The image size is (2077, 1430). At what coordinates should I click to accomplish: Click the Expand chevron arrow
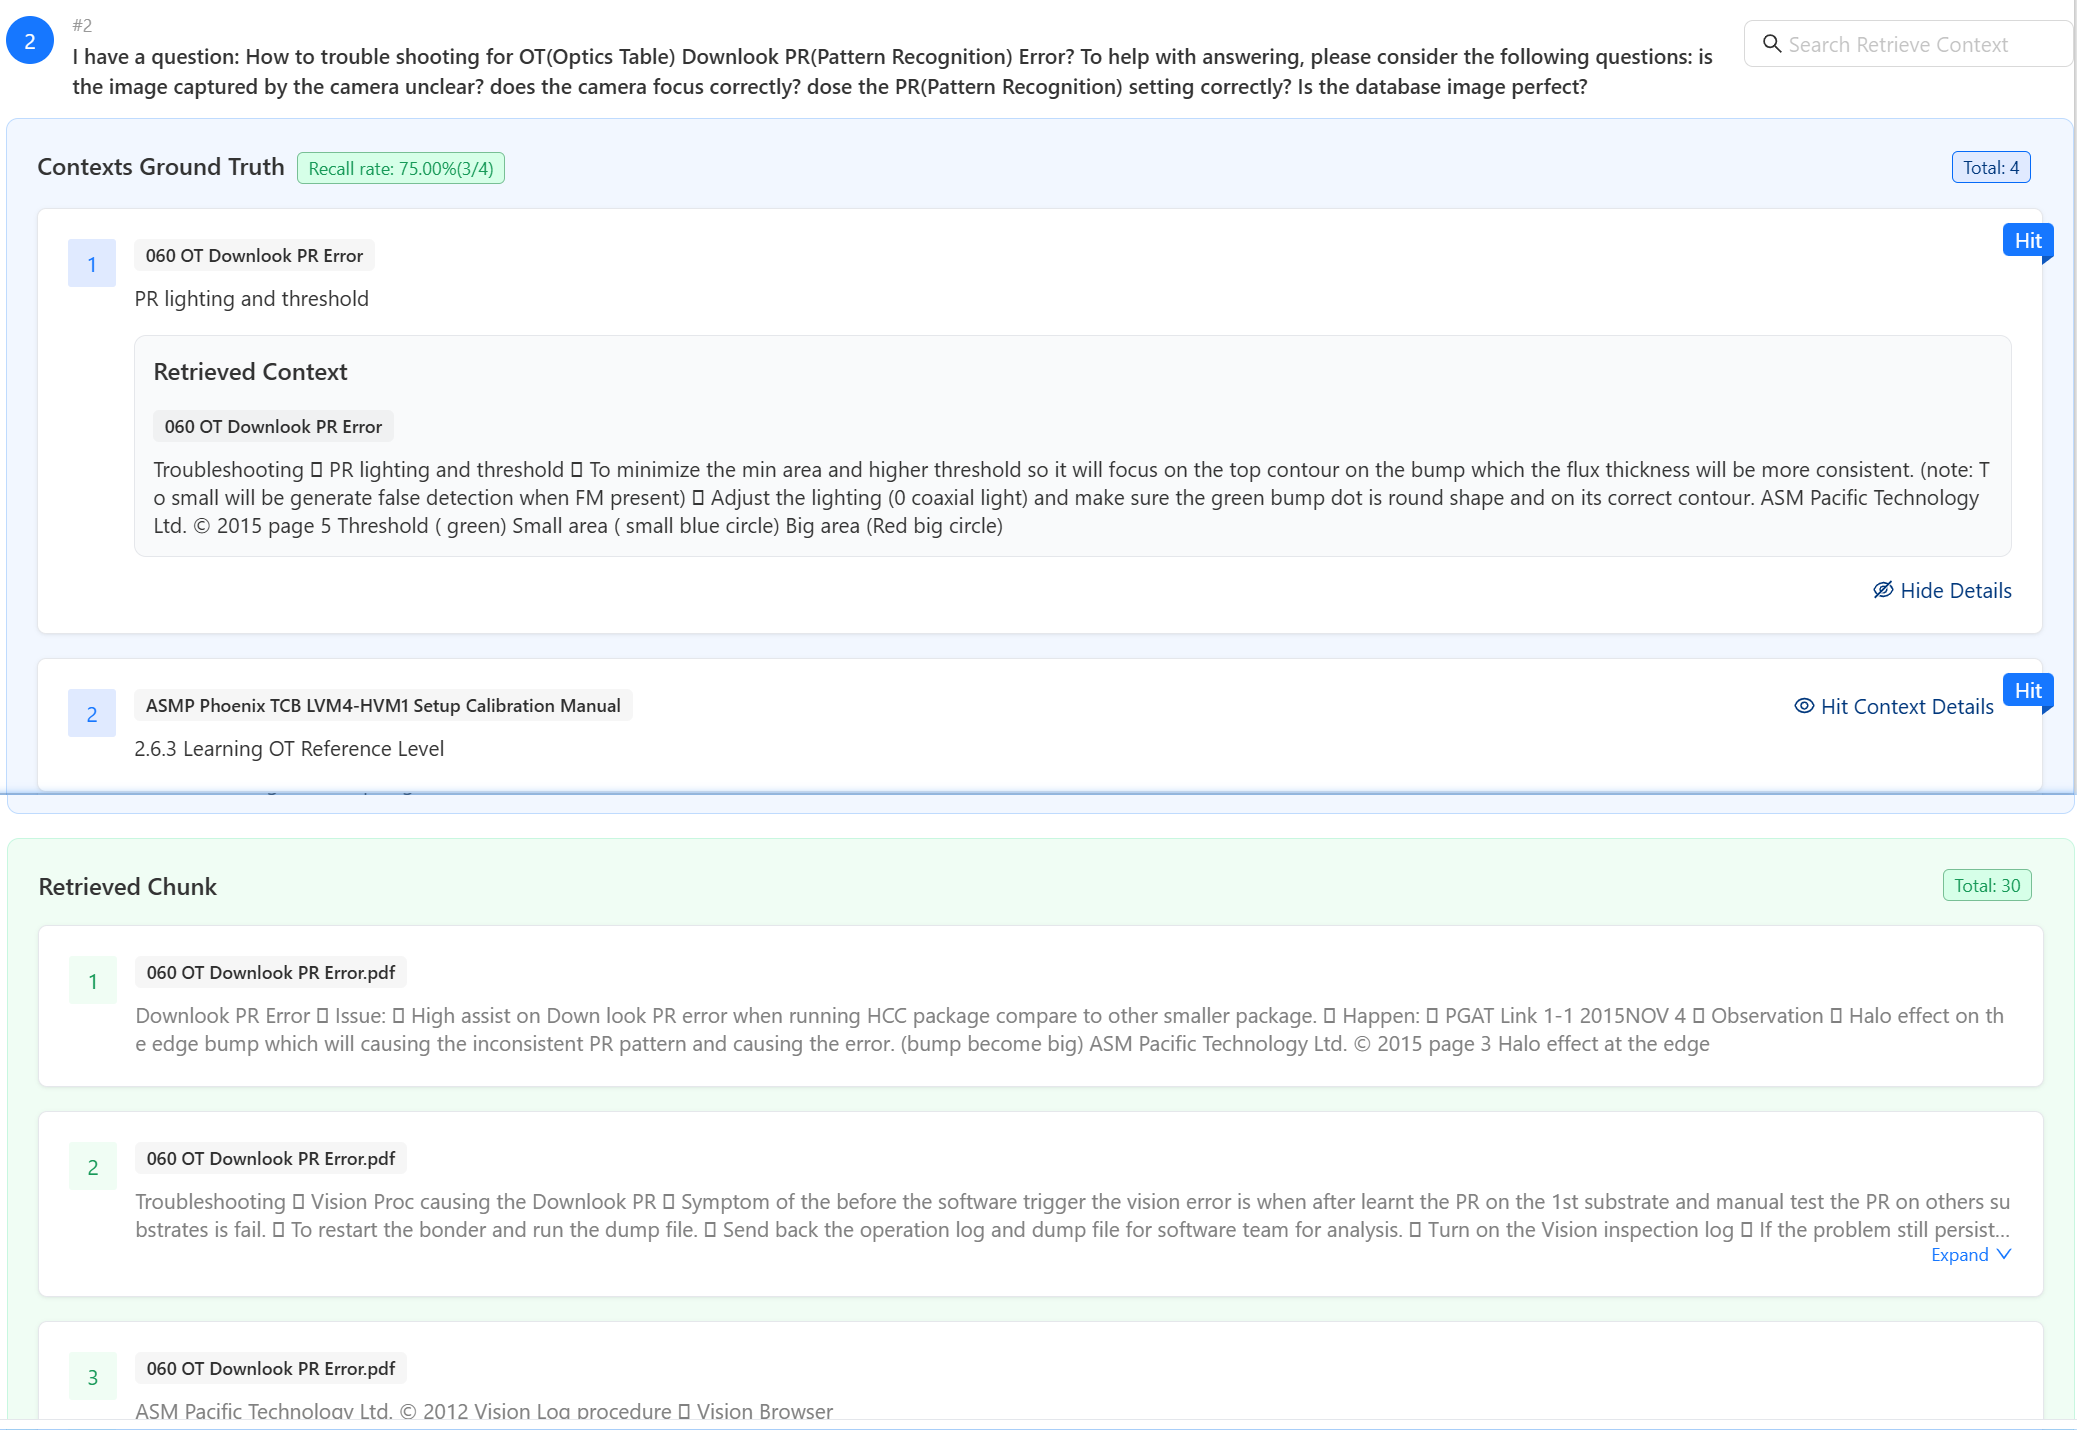pyautogui.click(x=2003, y=1254)
